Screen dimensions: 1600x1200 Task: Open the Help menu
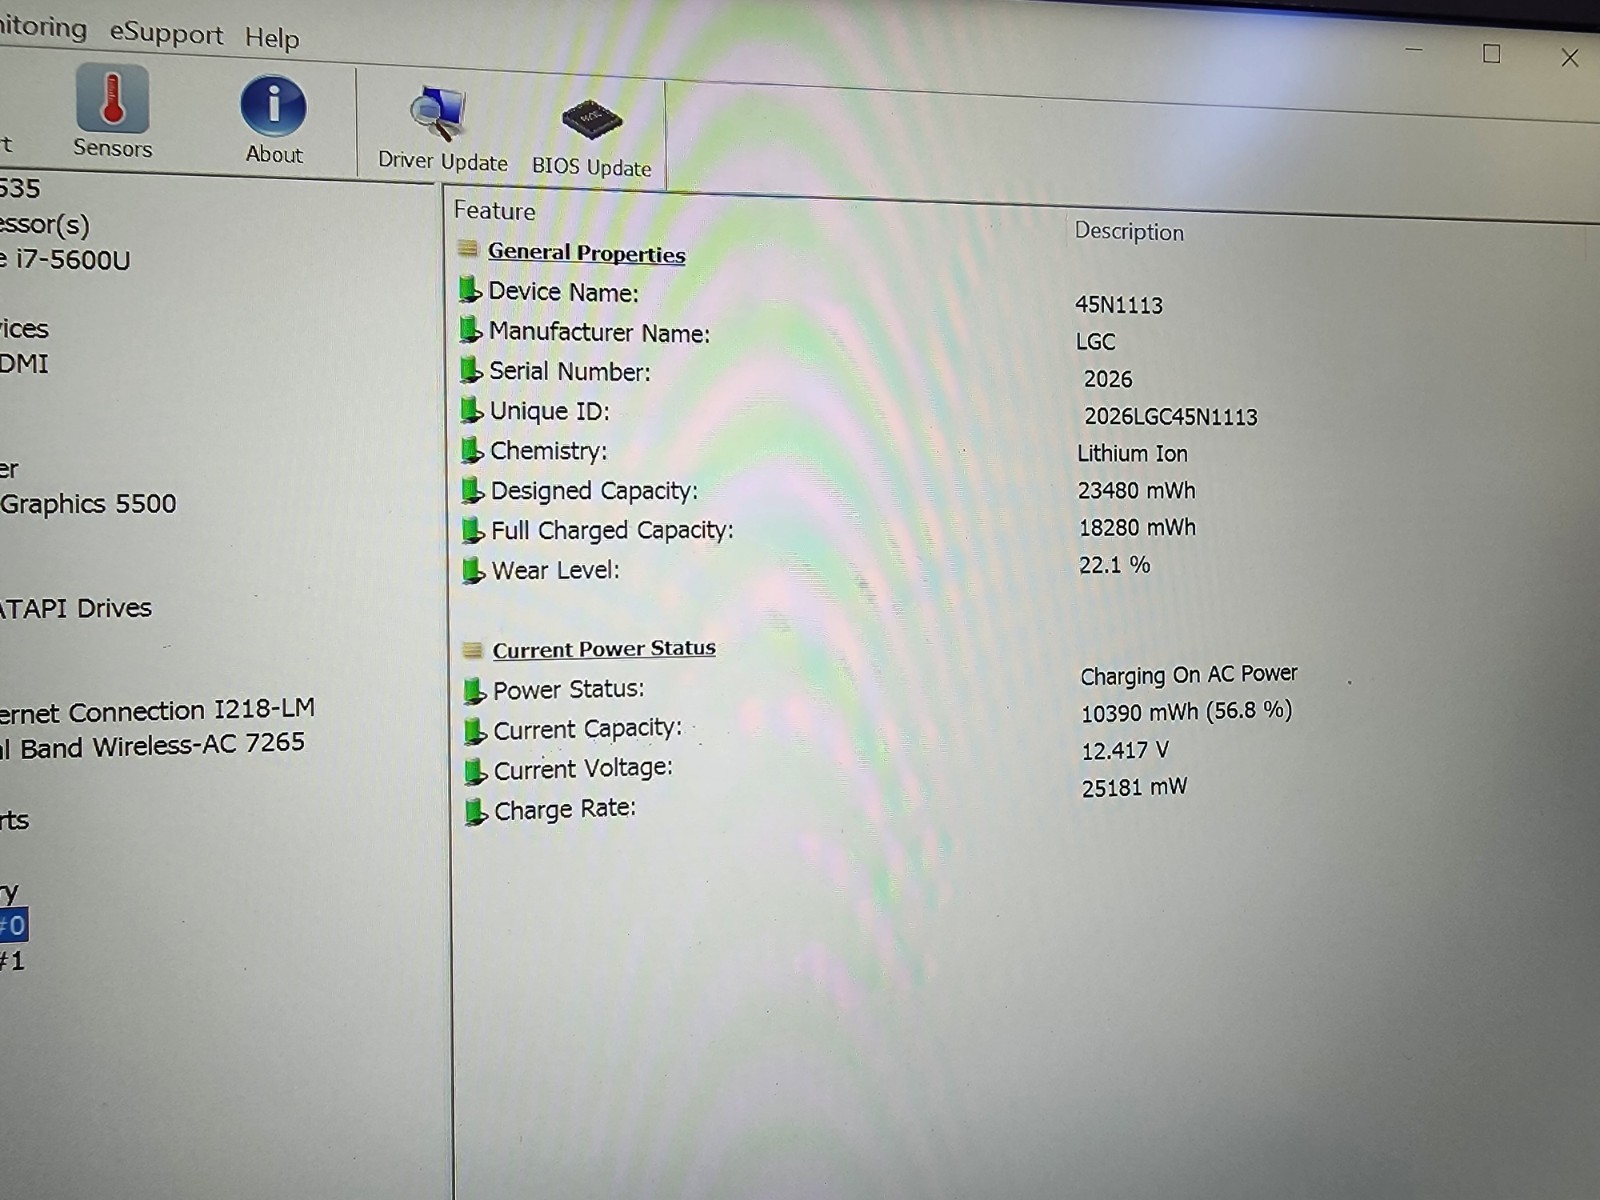[272, 38]
